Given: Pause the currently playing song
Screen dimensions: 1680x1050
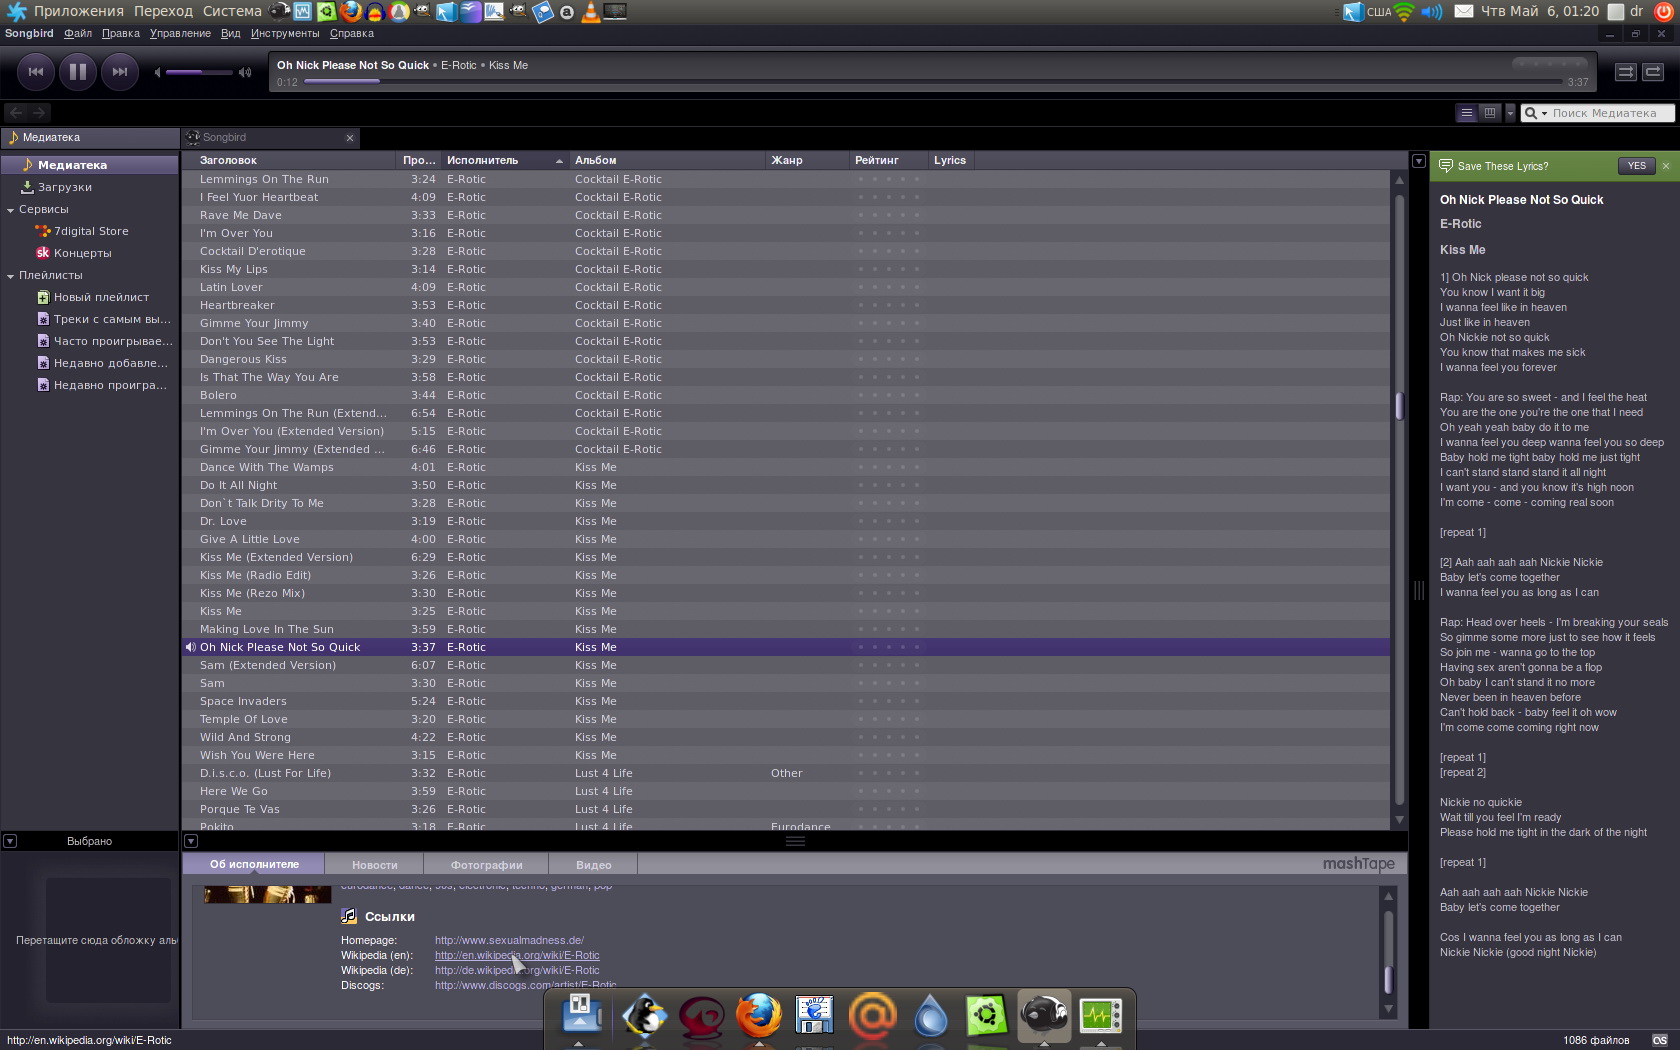Looking at the screenshot, I should (77, 72).
